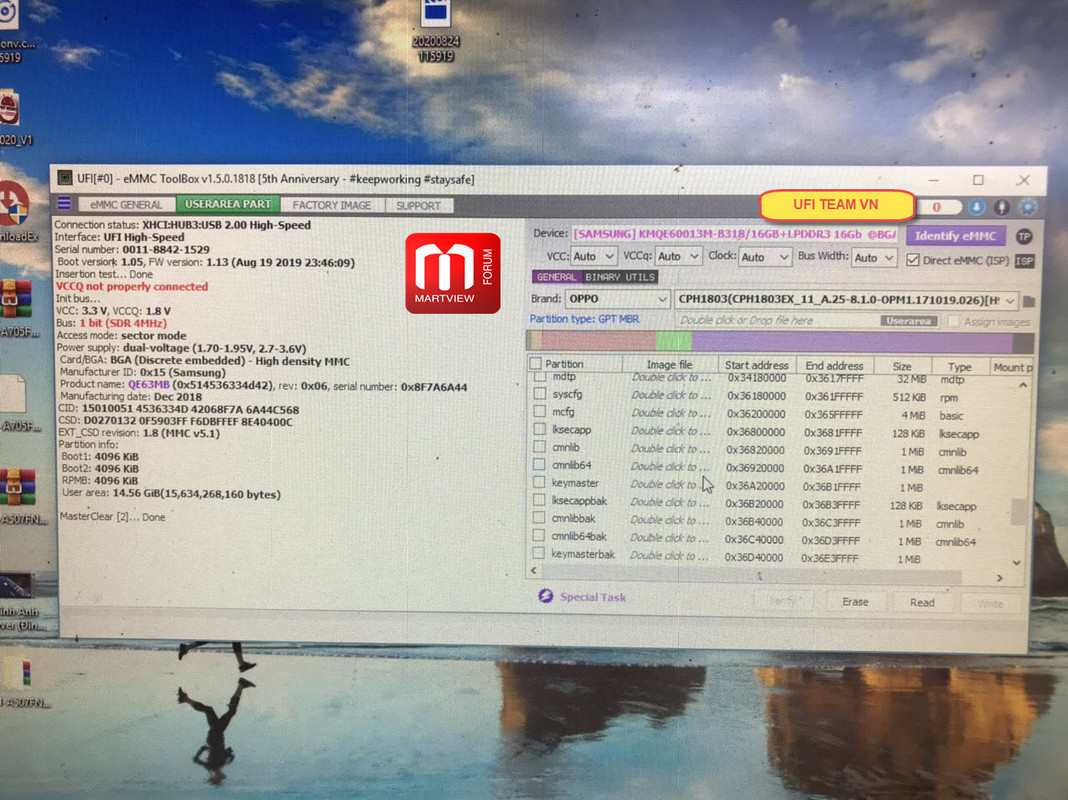Toggle Direct eMMC (ISP) checkbox
Viewport: 1068px width, 800px height.
point(913,260)
